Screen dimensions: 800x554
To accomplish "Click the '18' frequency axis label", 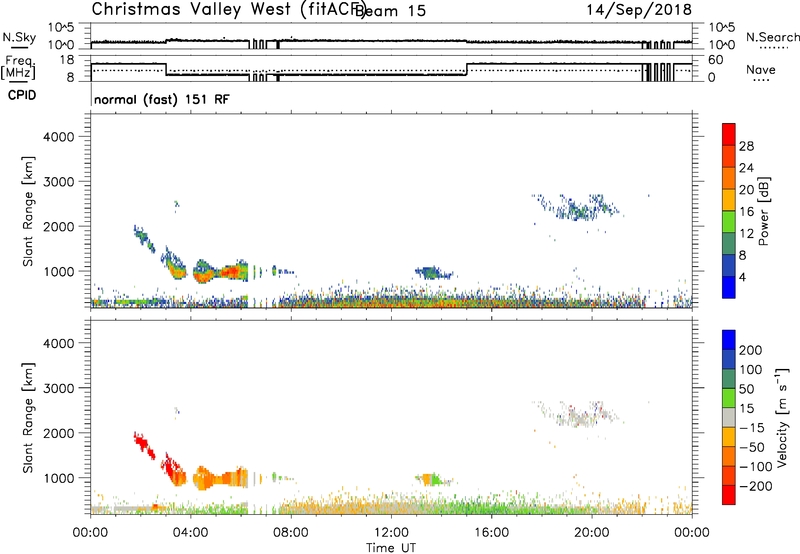I will (66, 60).
